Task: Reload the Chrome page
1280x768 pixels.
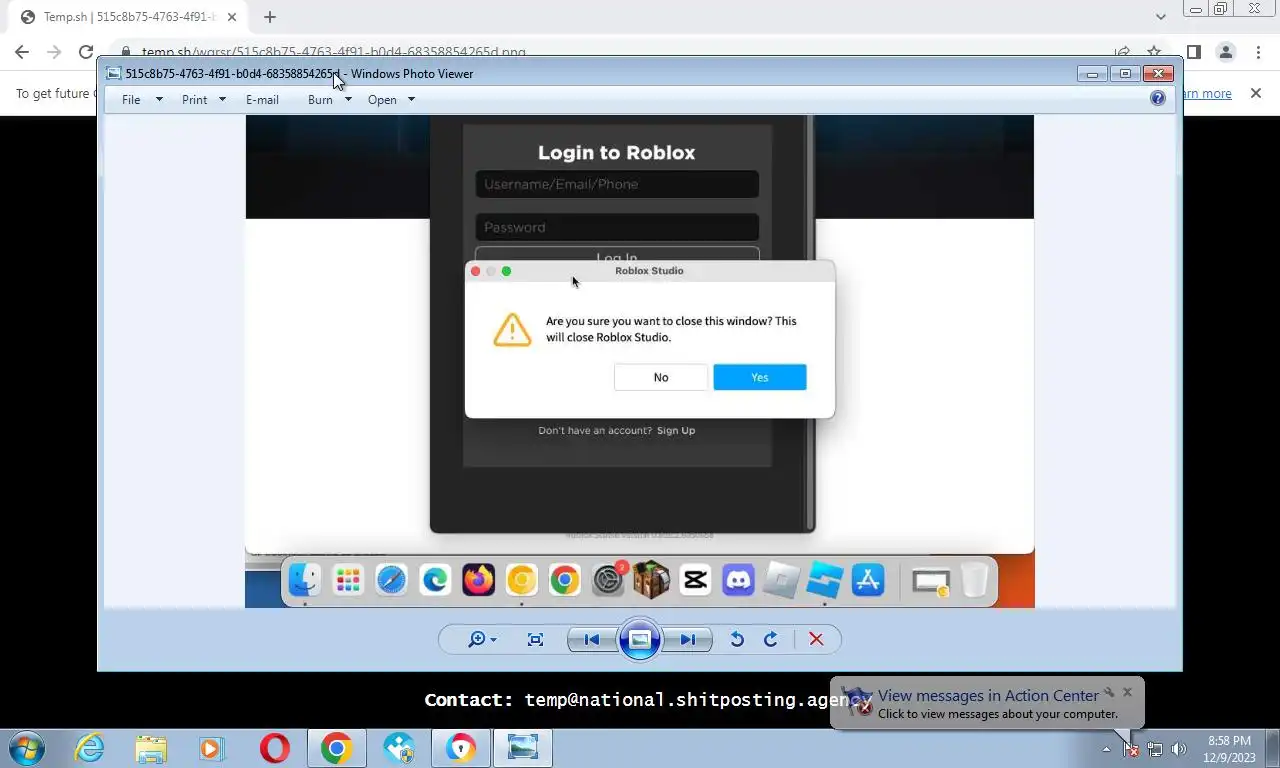Action: point(86,52)
